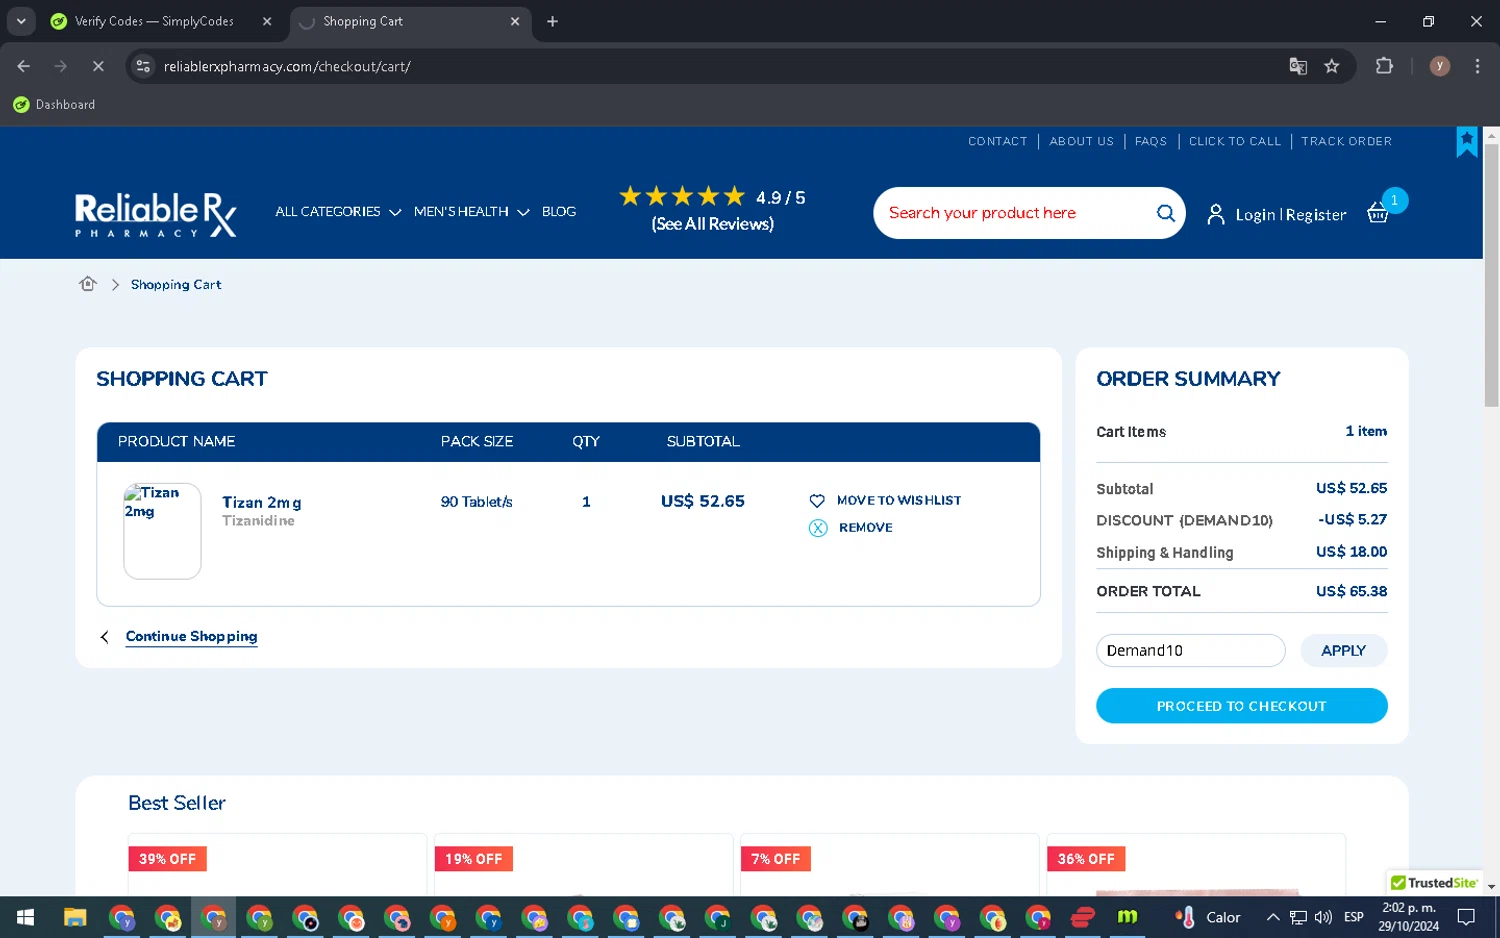Open the shopping cart basket icon
Image resolution: width=1500 pixels, height=938 pixels.
coord(1377,213)
